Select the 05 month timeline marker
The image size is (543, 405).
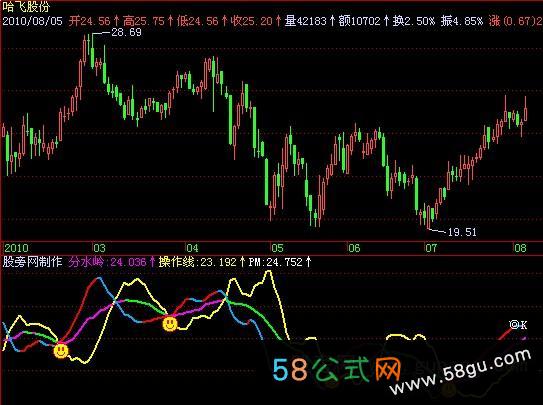277,248
